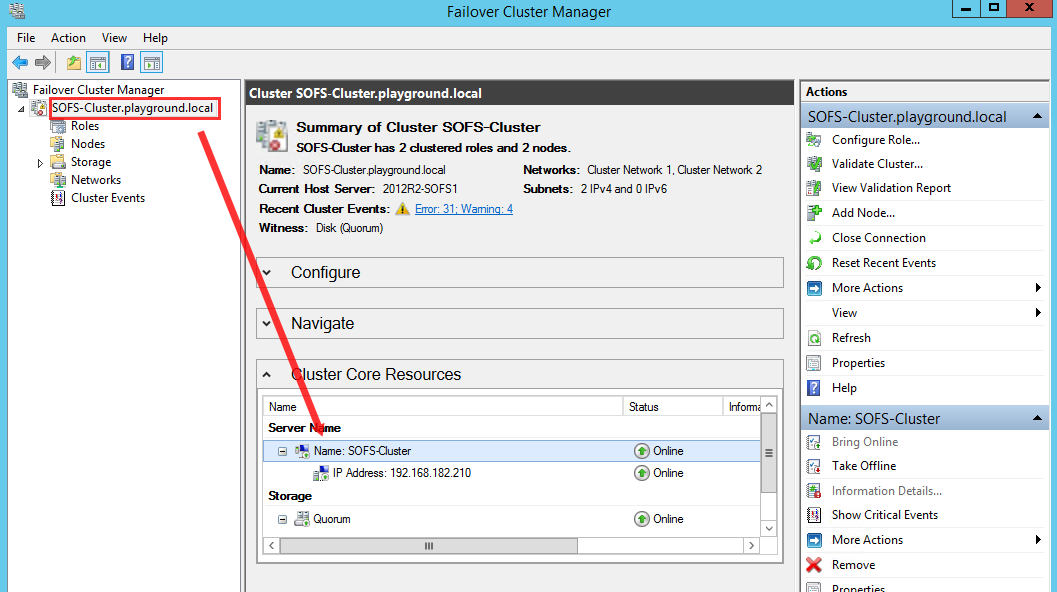1057x592 pixels.
Task: Click Configure Role... action
Action: click(x=876, y=140)
